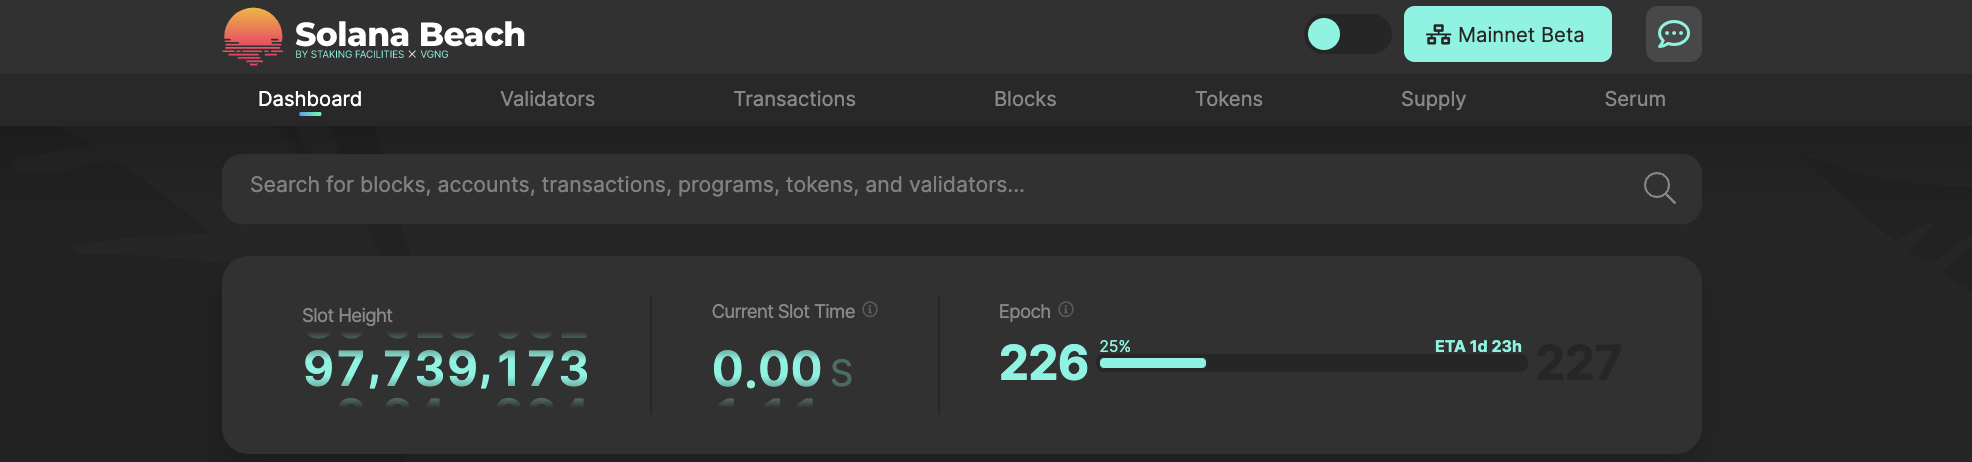Go to the Dashboard tab
Screen dimensions: 1972x462
click(310, 99)
